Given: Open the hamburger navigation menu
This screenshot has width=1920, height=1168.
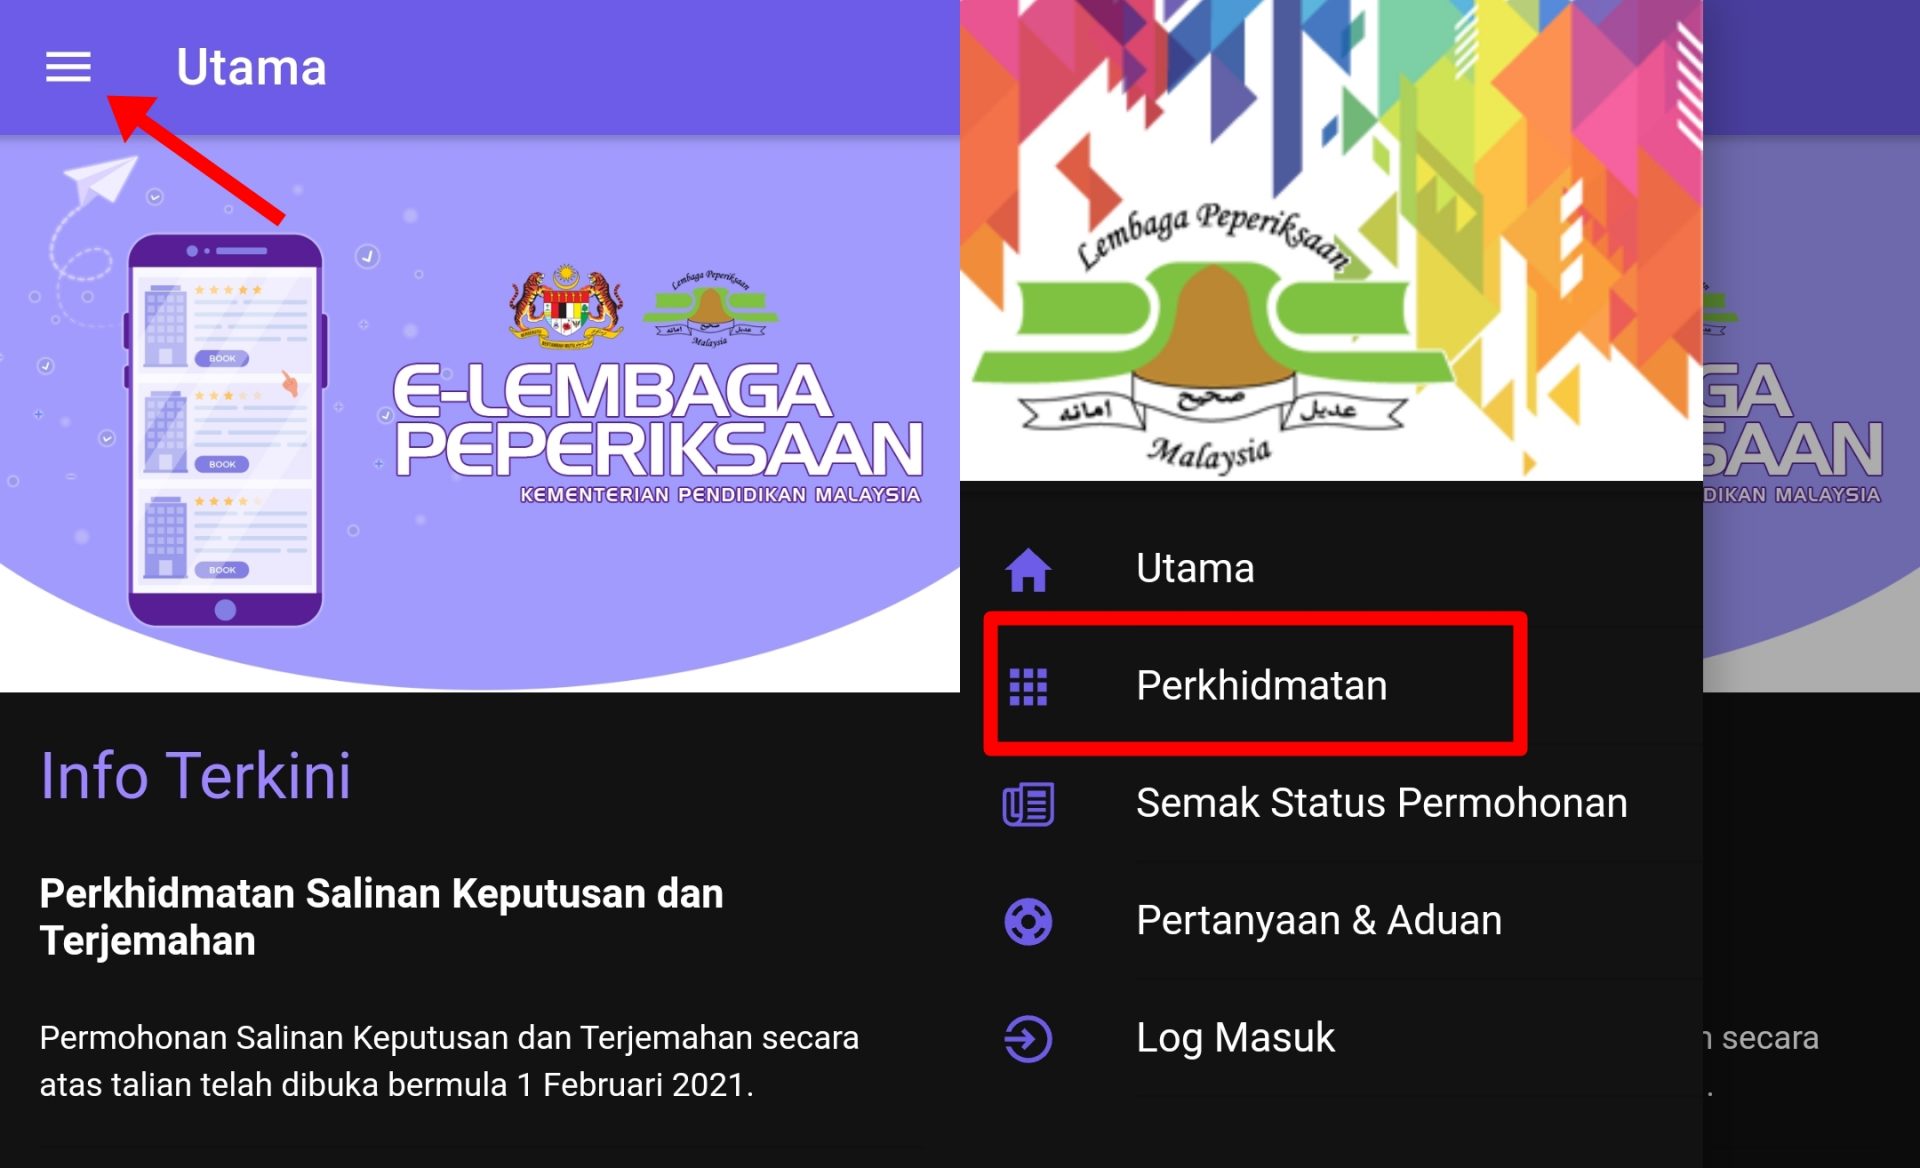Looking at the screenshot, I should pos(68,67).
